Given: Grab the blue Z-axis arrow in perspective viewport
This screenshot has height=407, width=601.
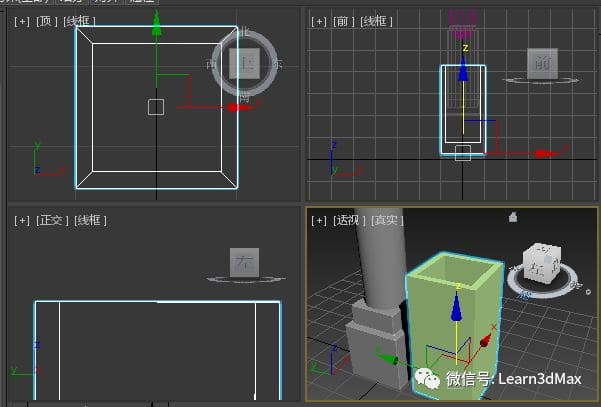Looking at the screenshot, I should 456,307.
